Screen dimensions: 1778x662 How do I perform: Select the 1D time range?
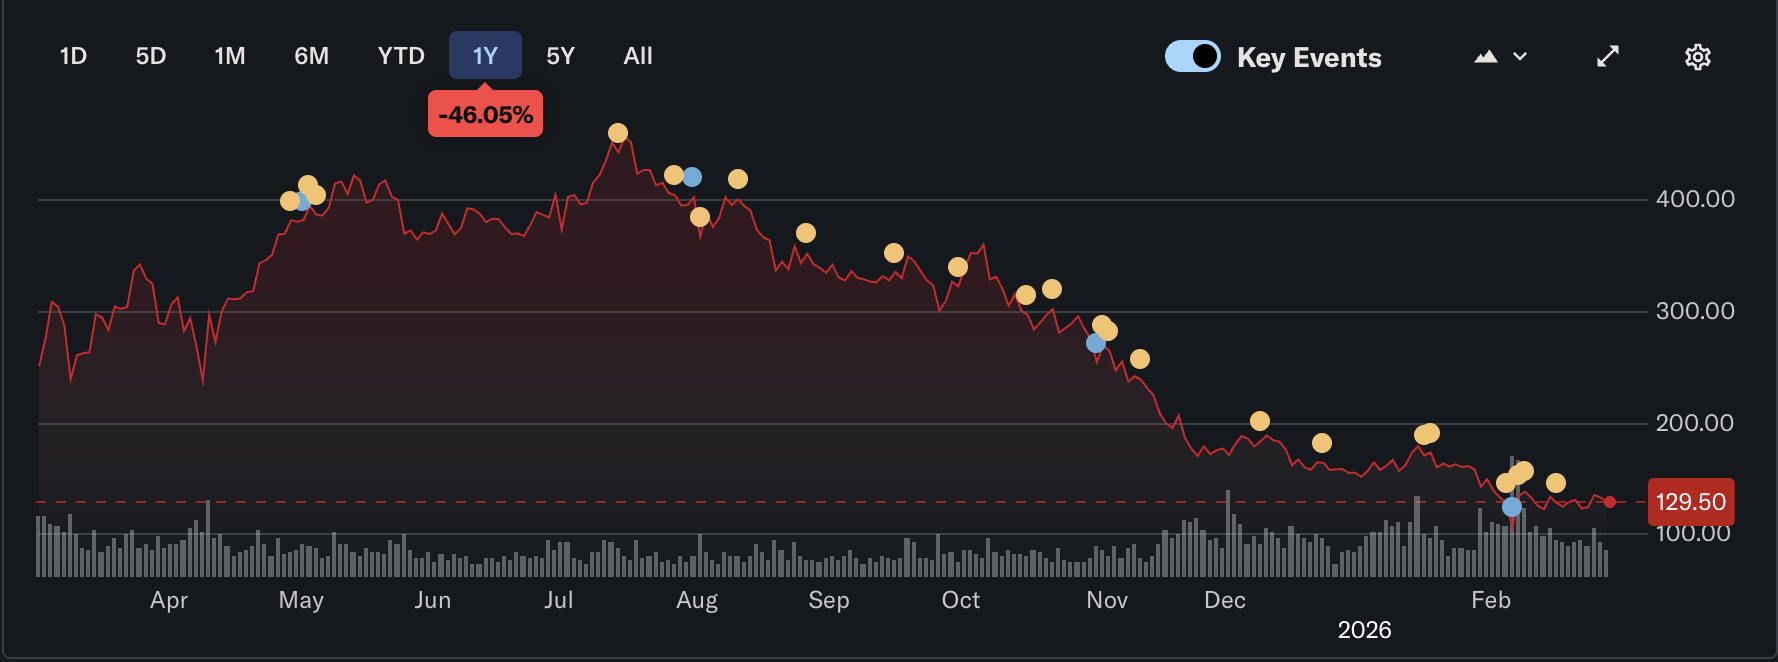[73, 56]
